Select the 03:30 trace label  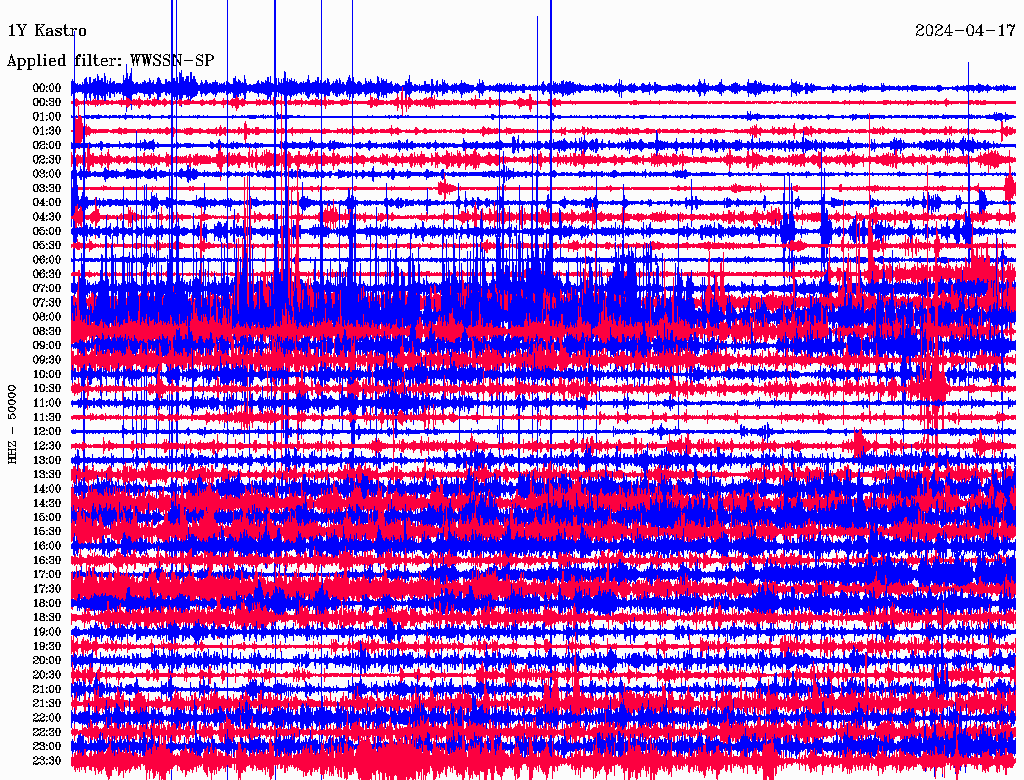(x=47, y=188)
